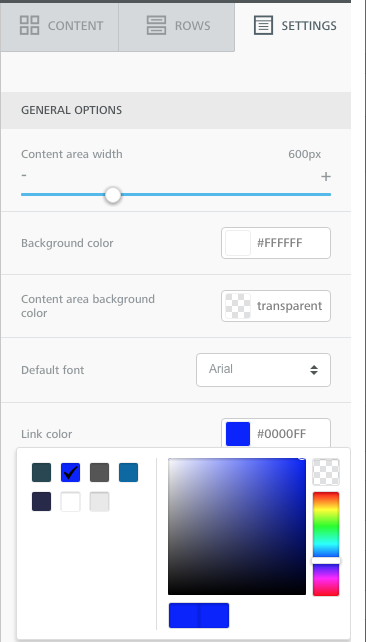
Task: Select the dark teal preset swatch
Action: [42, 472]
